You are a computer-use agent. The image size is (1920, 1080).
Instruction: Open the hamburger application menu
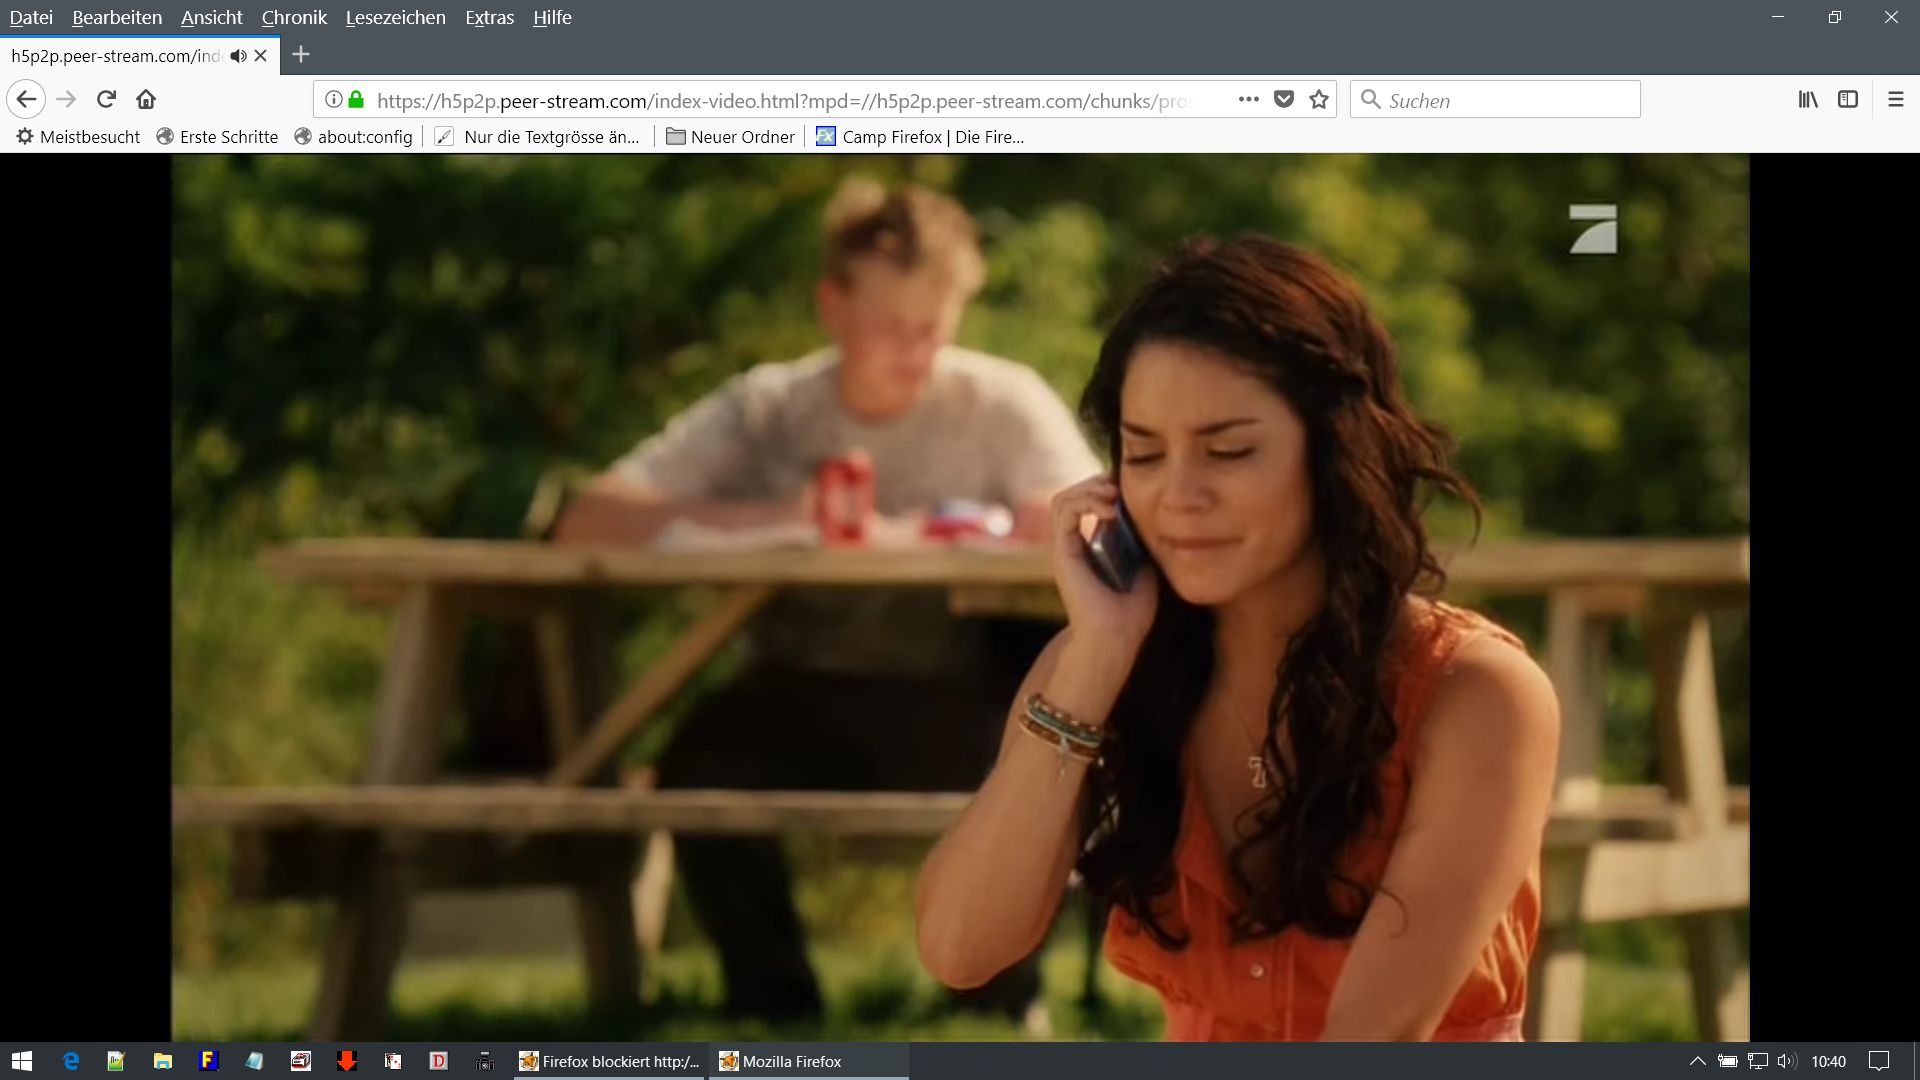[x=1895, y=99]
